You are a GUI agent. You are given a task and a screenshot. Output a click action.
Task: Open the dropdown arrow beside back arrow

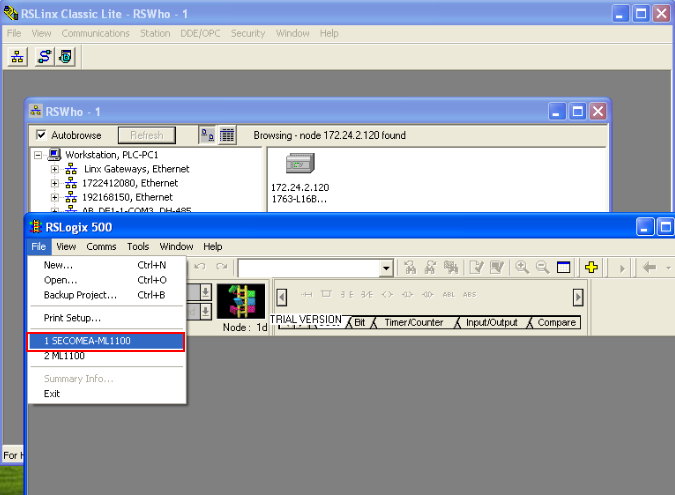[x=668, y=268]
